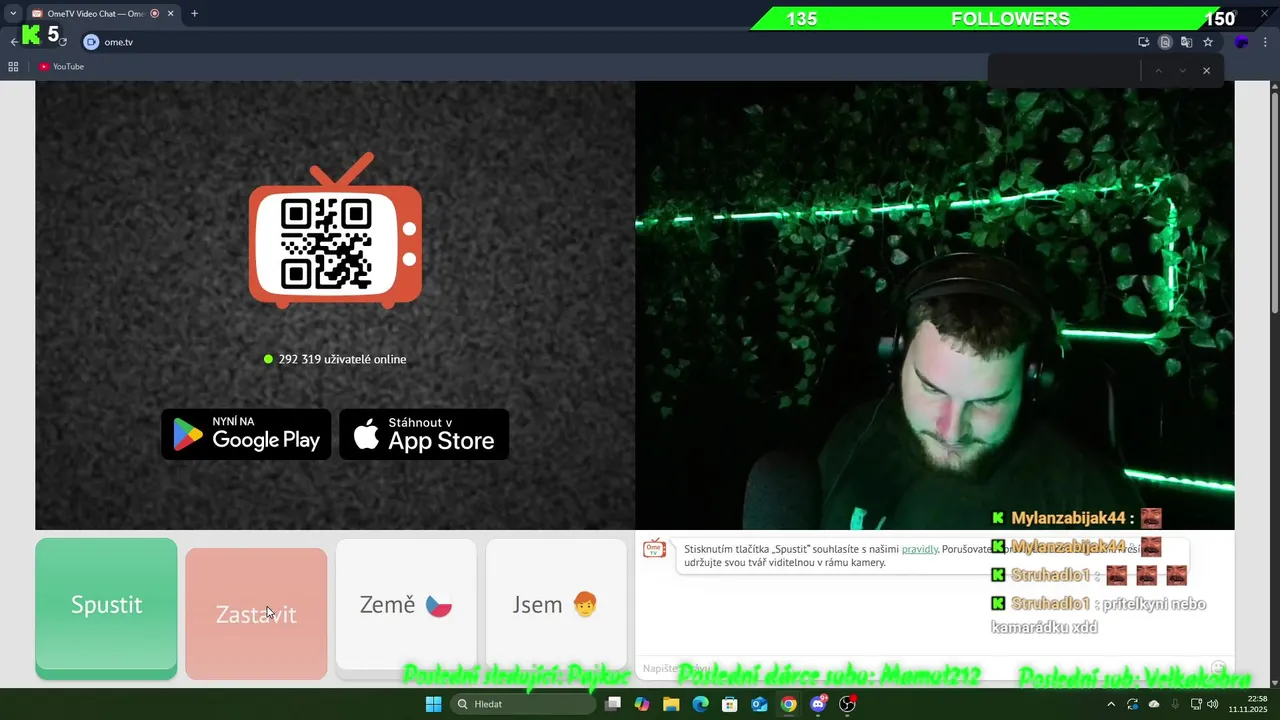This screenshot has width=1280, height=720.
Task: Click the microphone tray icon
Action: click(x=1175, y=704)
